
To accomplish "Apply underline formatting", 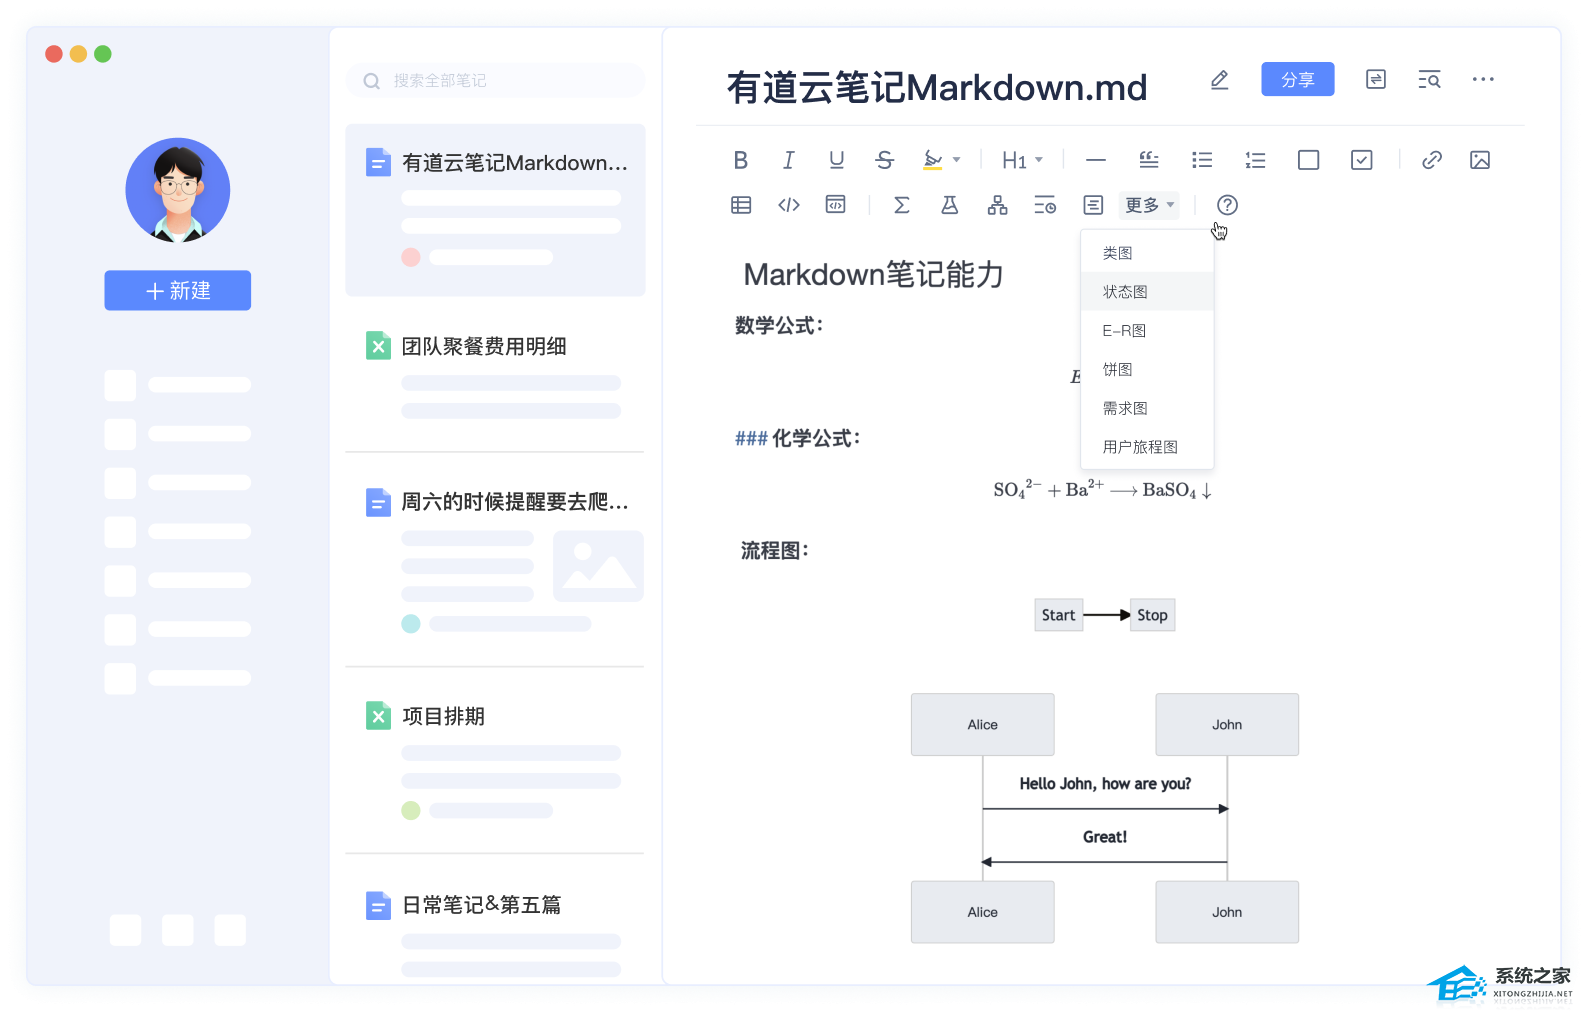I will pyautogui.click(x=837, y=160).
